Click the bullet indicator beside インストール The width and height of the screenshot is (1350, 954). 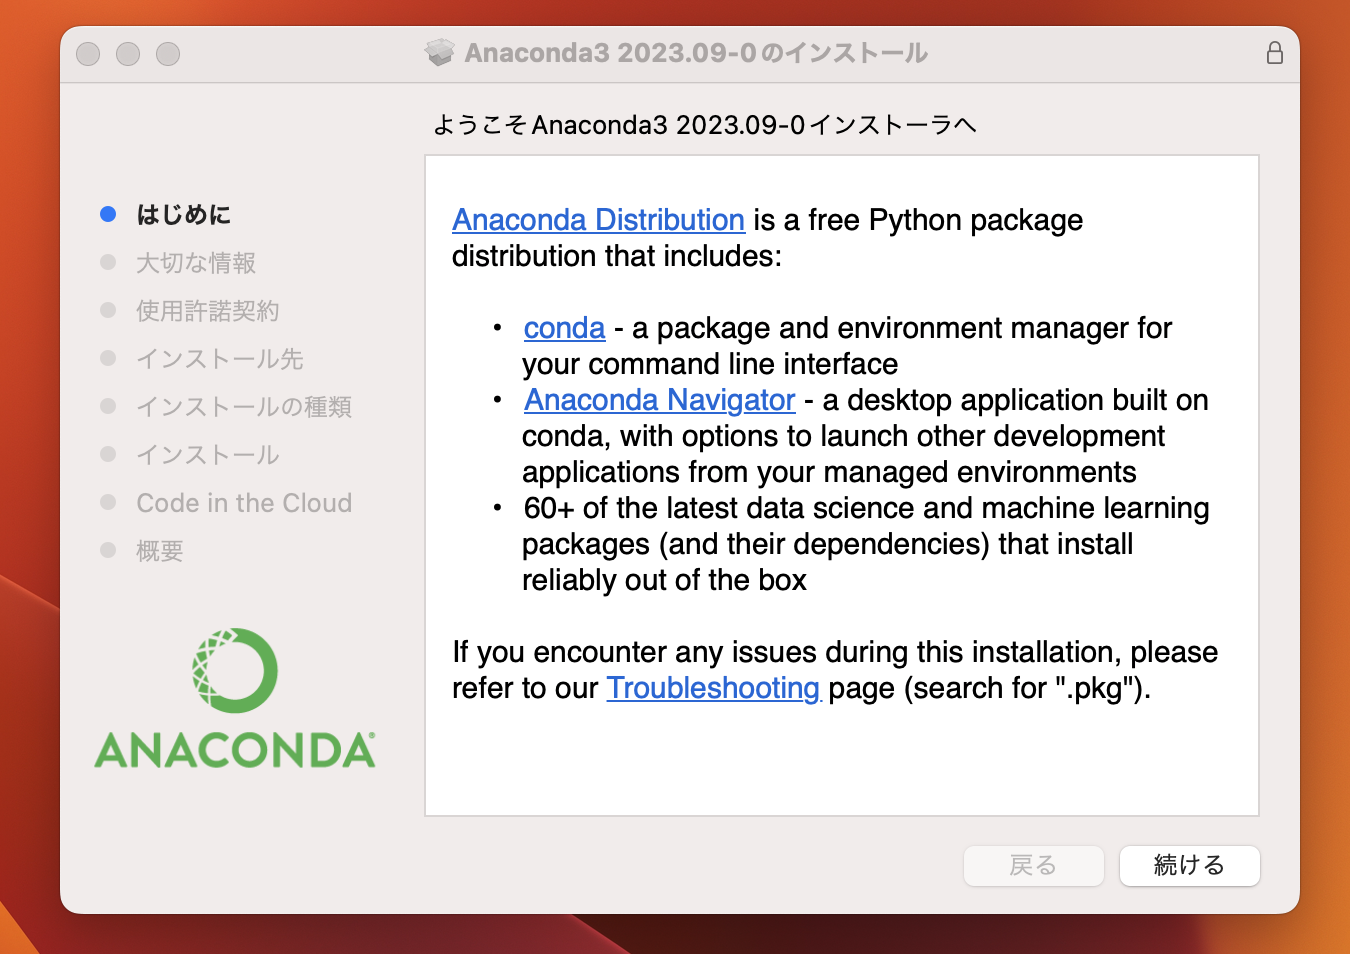pos(107,454)
